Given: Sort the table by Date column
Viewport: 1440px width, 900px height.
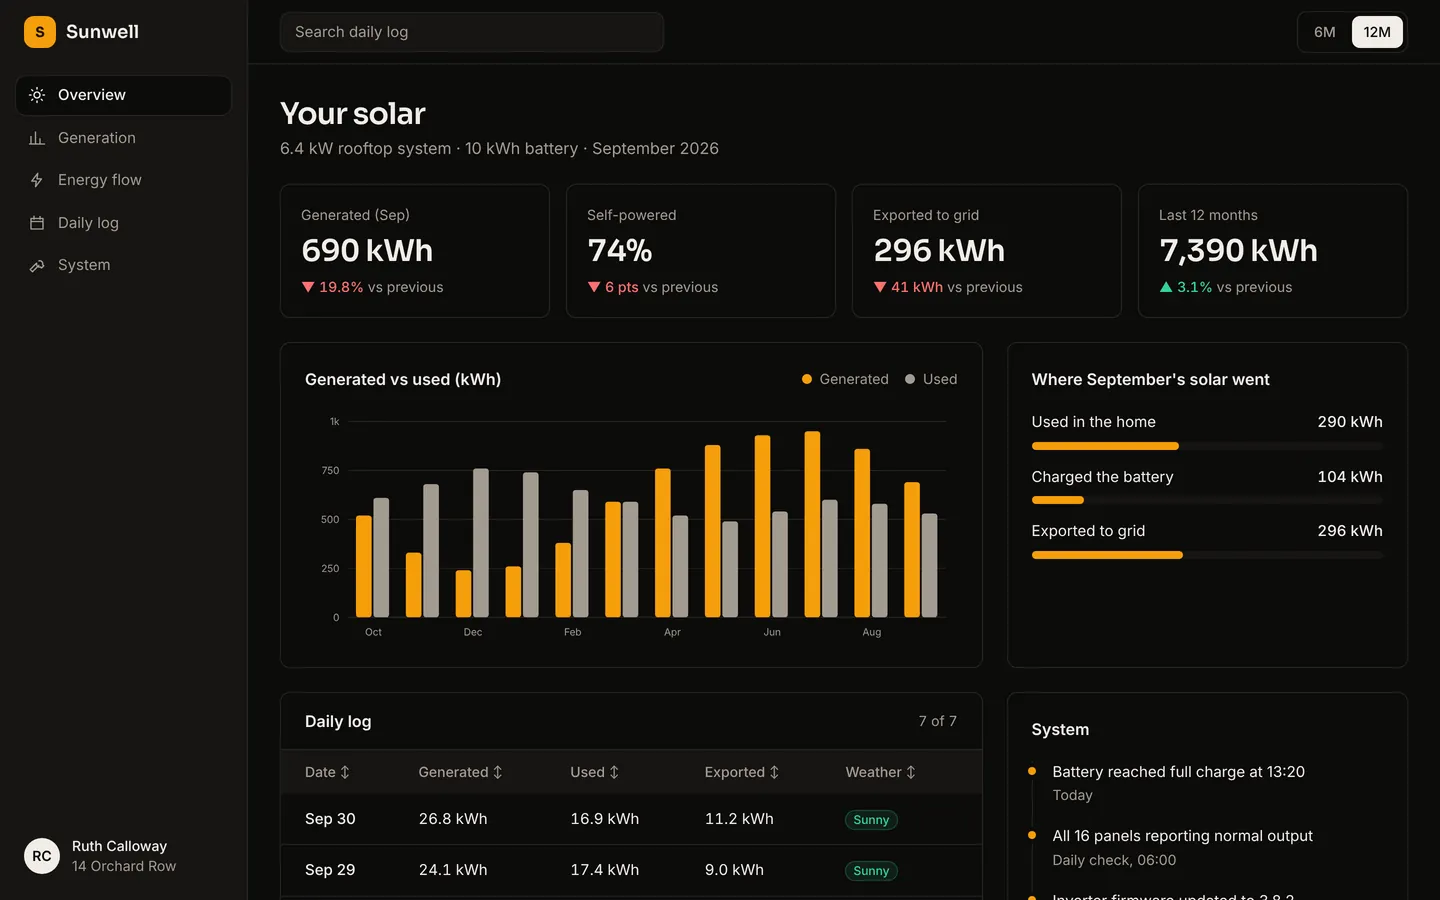Looking at the screenshot, I should coord(327,772).
